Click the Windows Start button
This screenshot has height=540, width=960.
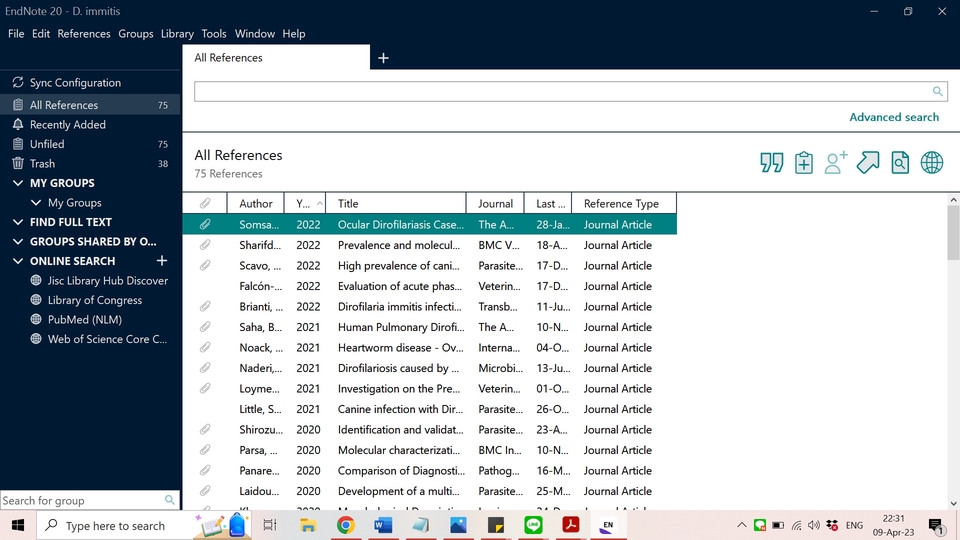[x=18, y=525]
